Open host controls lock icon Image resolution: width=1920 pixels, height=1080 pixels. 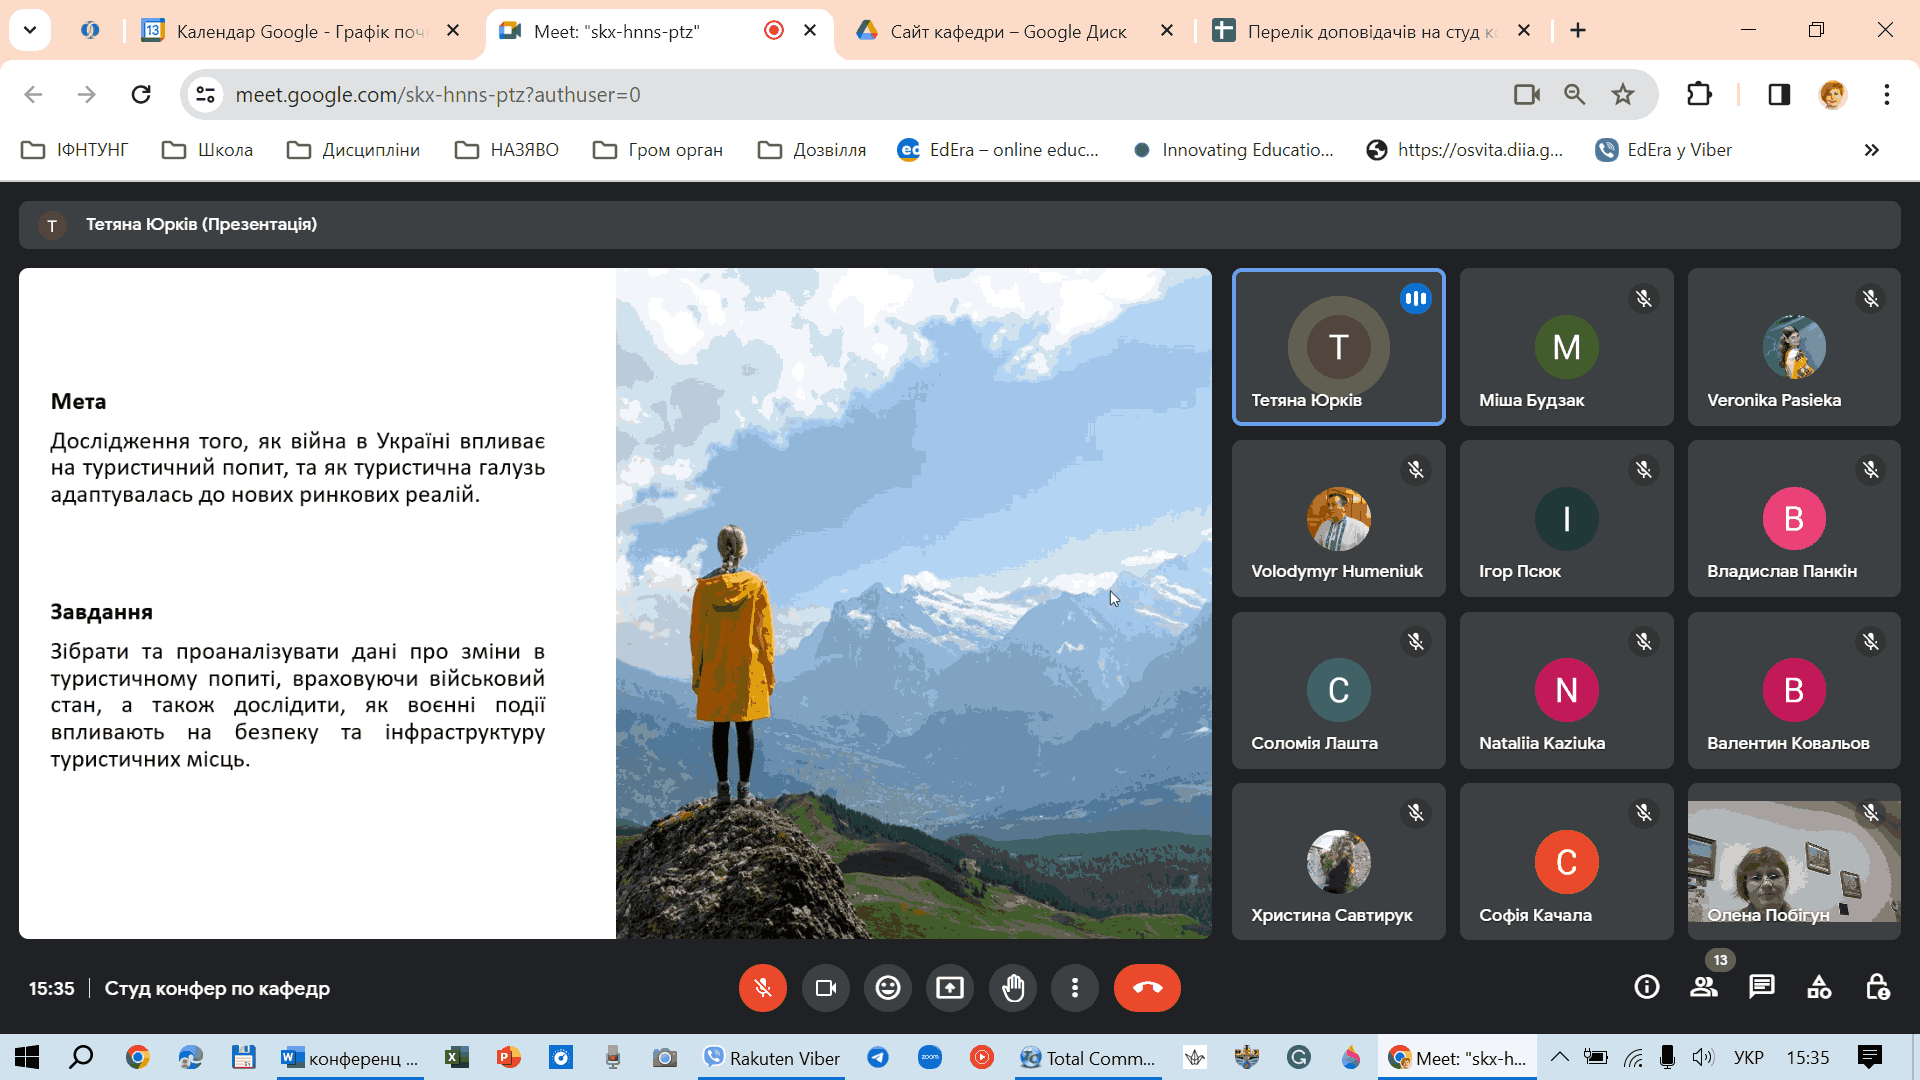pos(1877,988)
